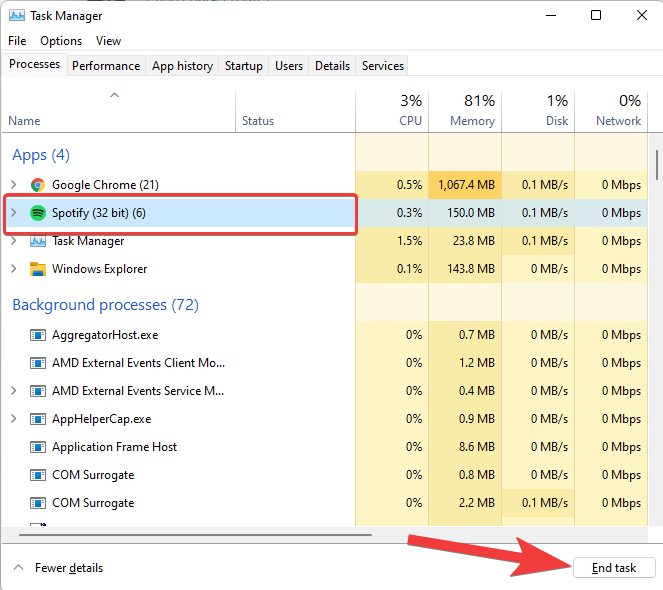Click the Application Frame Host icon
The height and width of the screenshot is (590, 663).
pyautogui.click(x=38, y=447)
